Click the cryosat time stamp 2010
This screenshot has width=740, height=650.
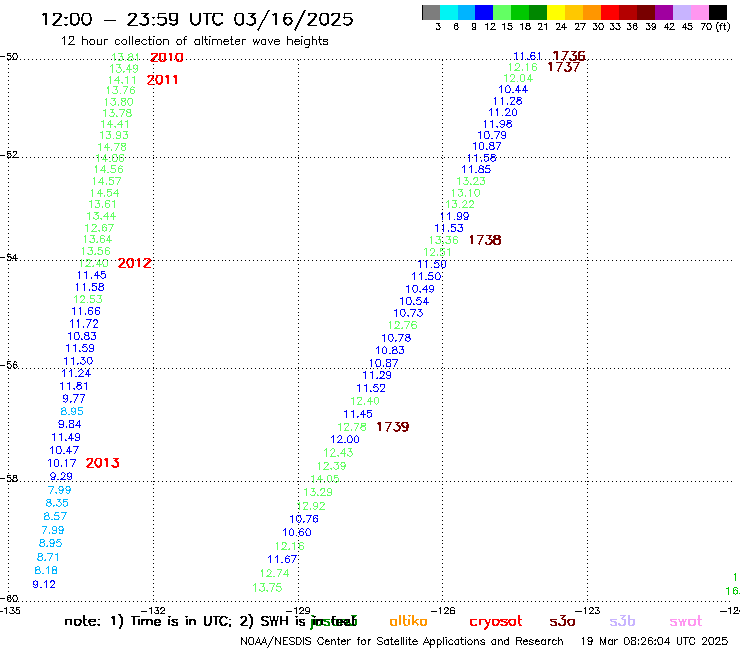[x=167, y=58]
